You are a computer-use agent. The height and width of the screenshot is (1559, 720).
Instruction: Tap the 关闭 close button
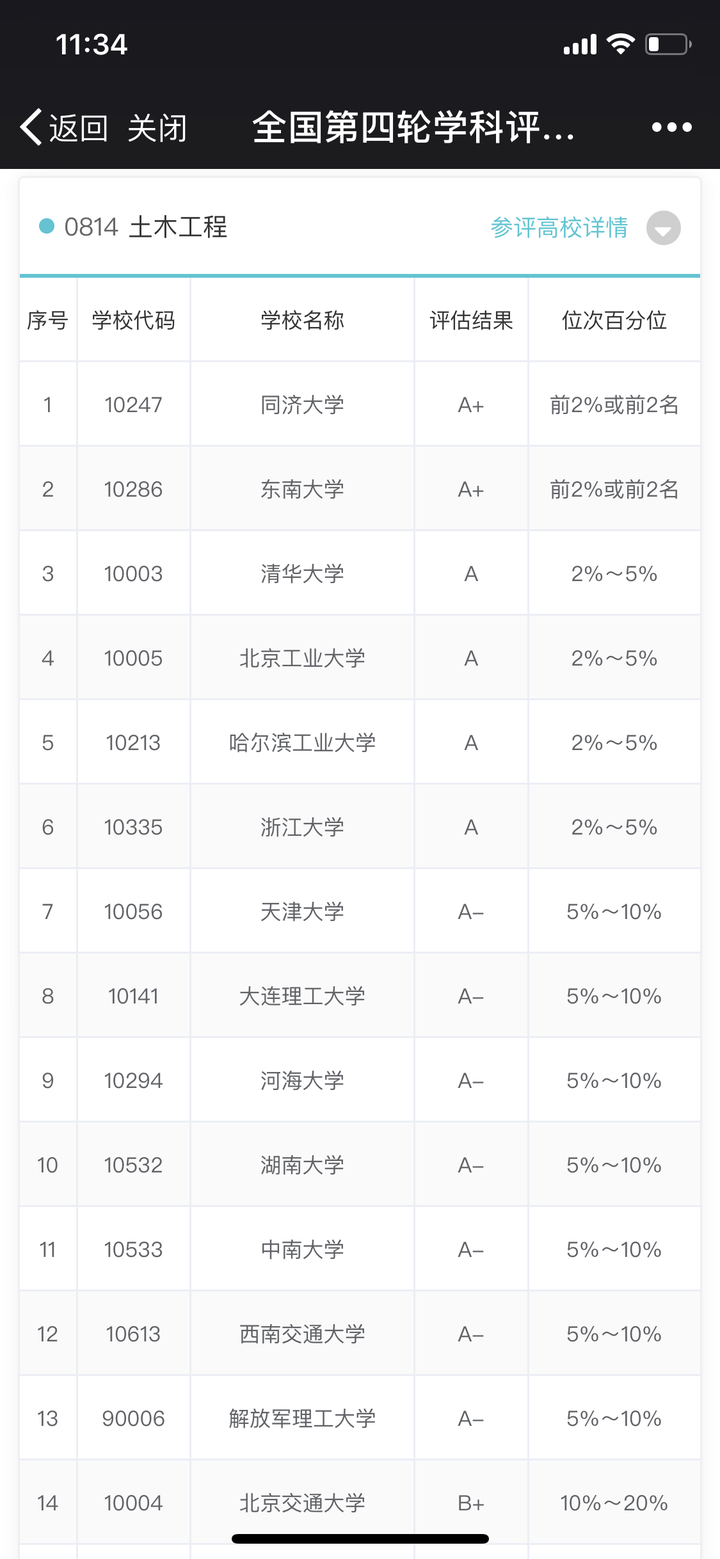157,128
